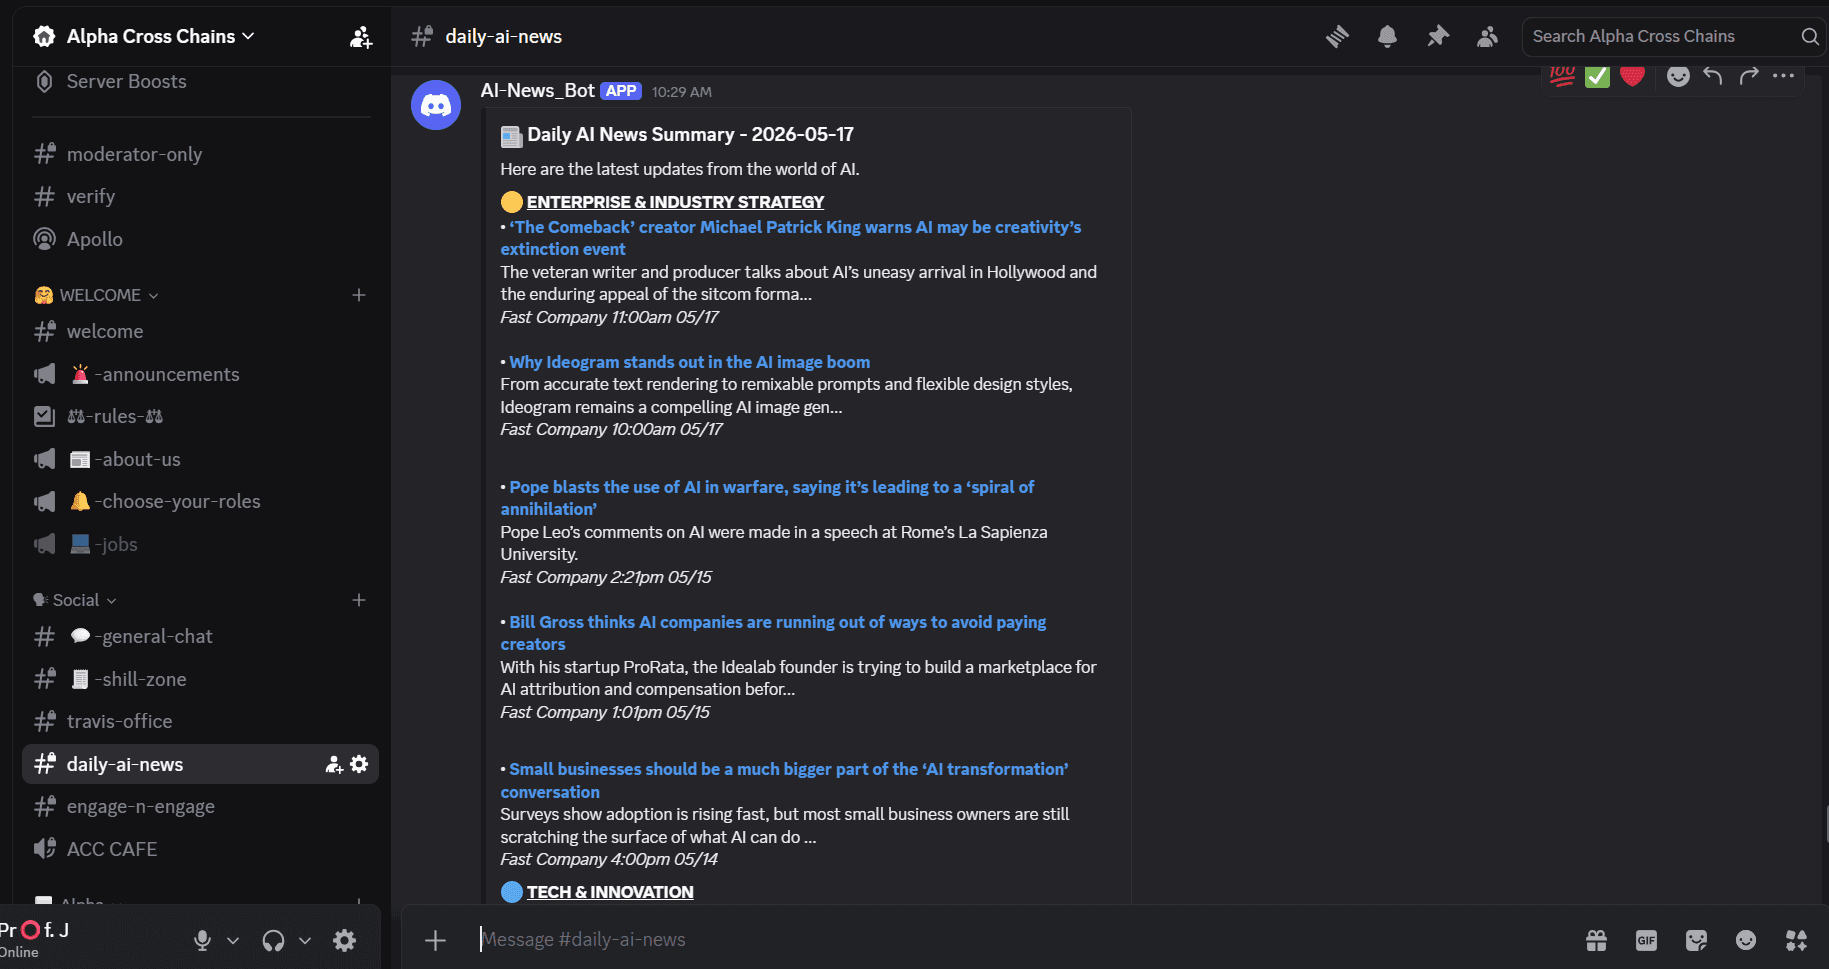The width and height of the screenshot is (1829, 969).
Task: Open engage-n-engage channel
Action: point(200,806)
